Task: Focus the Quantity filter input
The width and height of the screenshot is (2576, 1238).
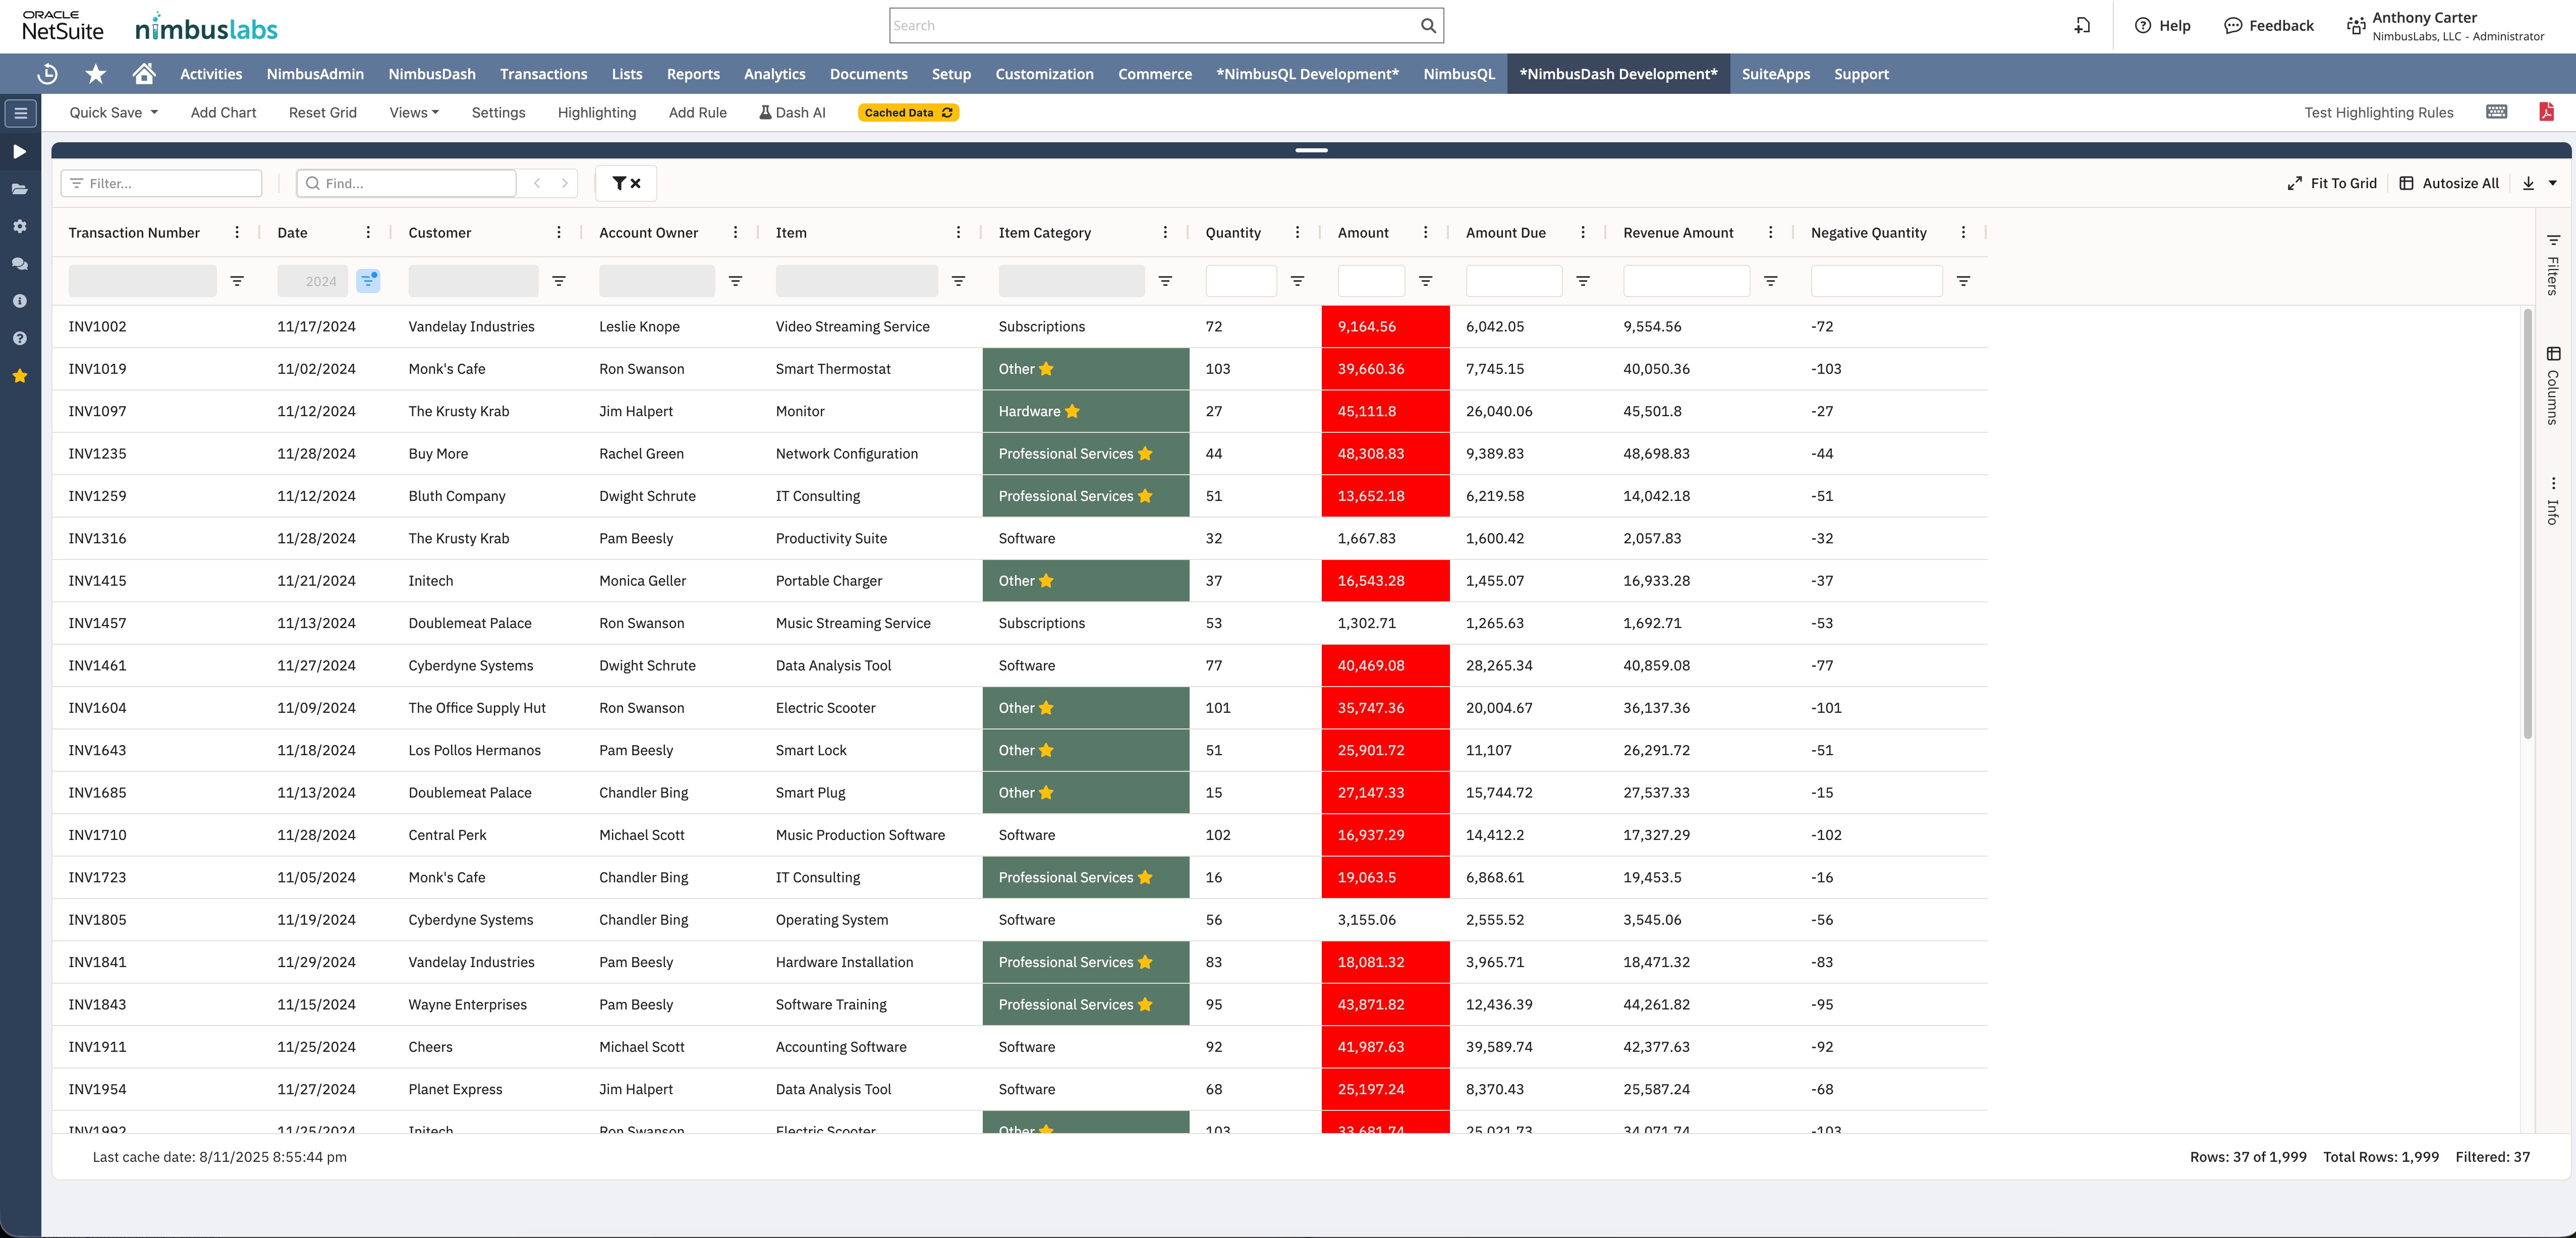Action: tap(1241, 281)
